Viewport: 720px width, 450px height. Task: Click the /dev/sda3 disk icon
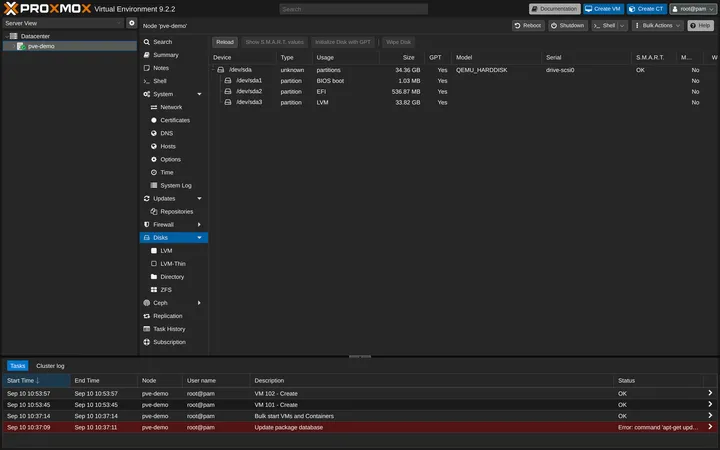pos(227,102)
